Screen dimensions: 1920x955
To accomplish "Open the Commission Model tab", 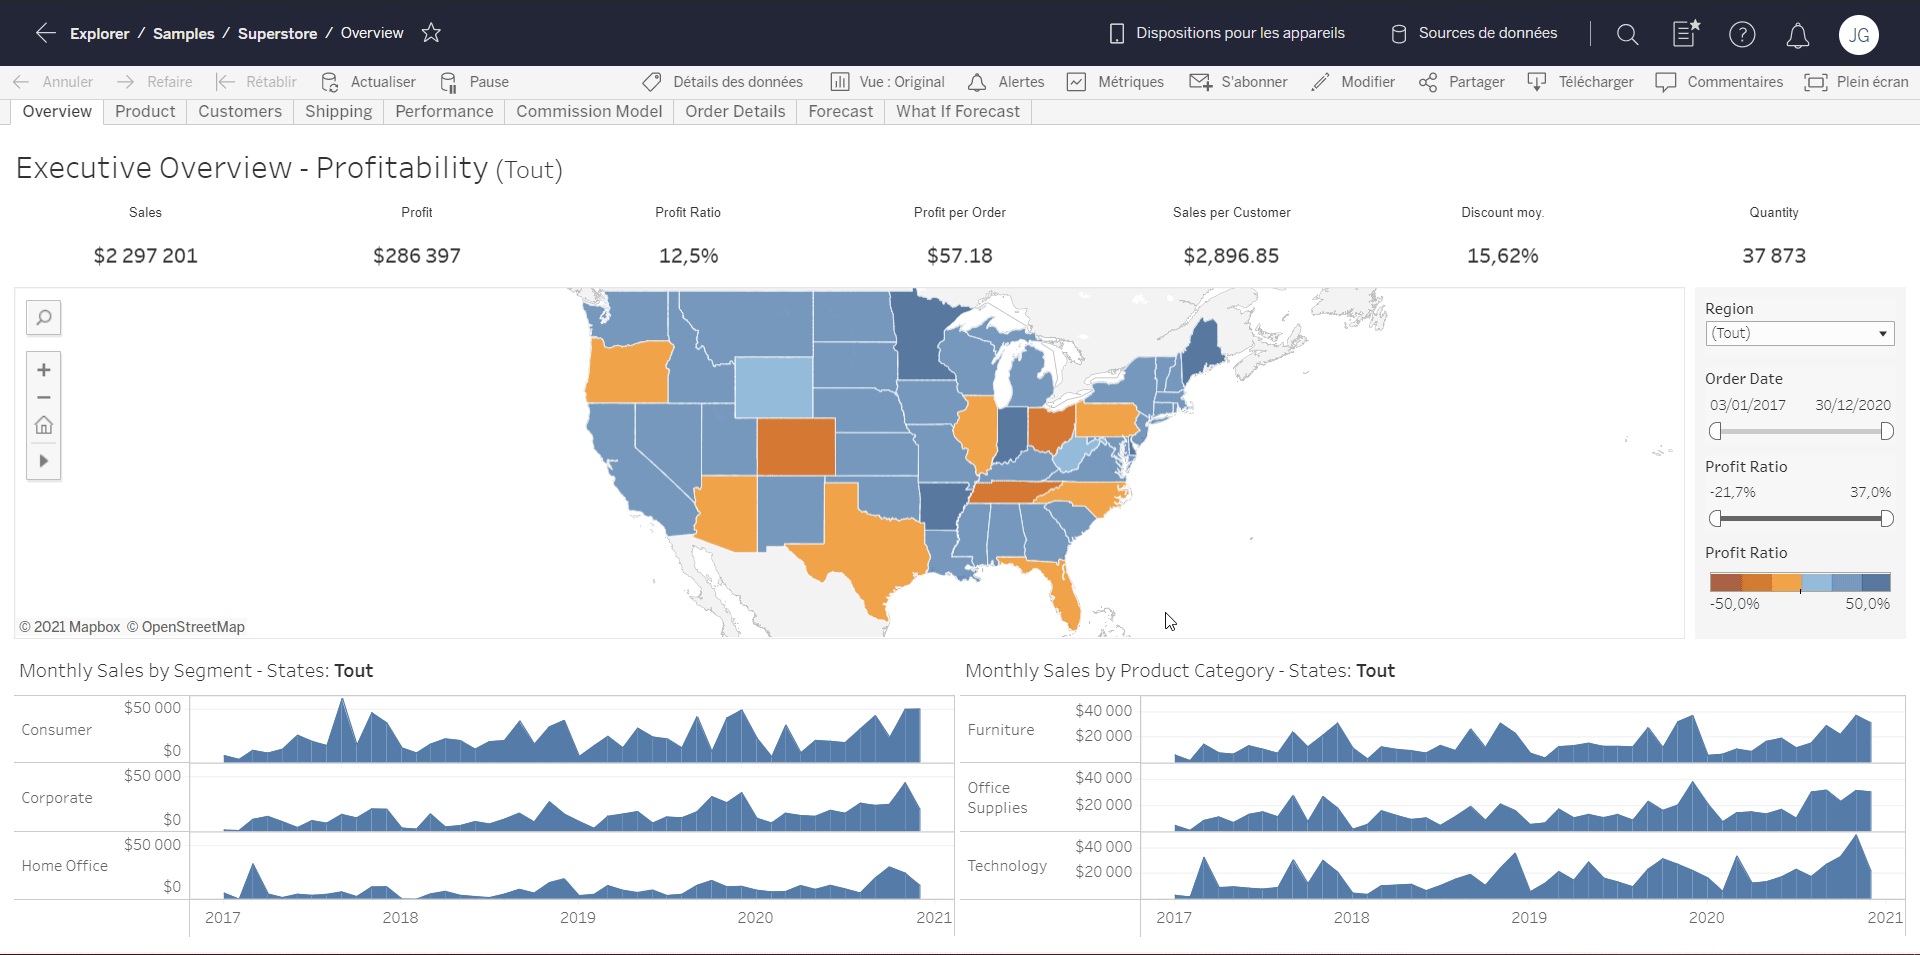I will 589,112.
